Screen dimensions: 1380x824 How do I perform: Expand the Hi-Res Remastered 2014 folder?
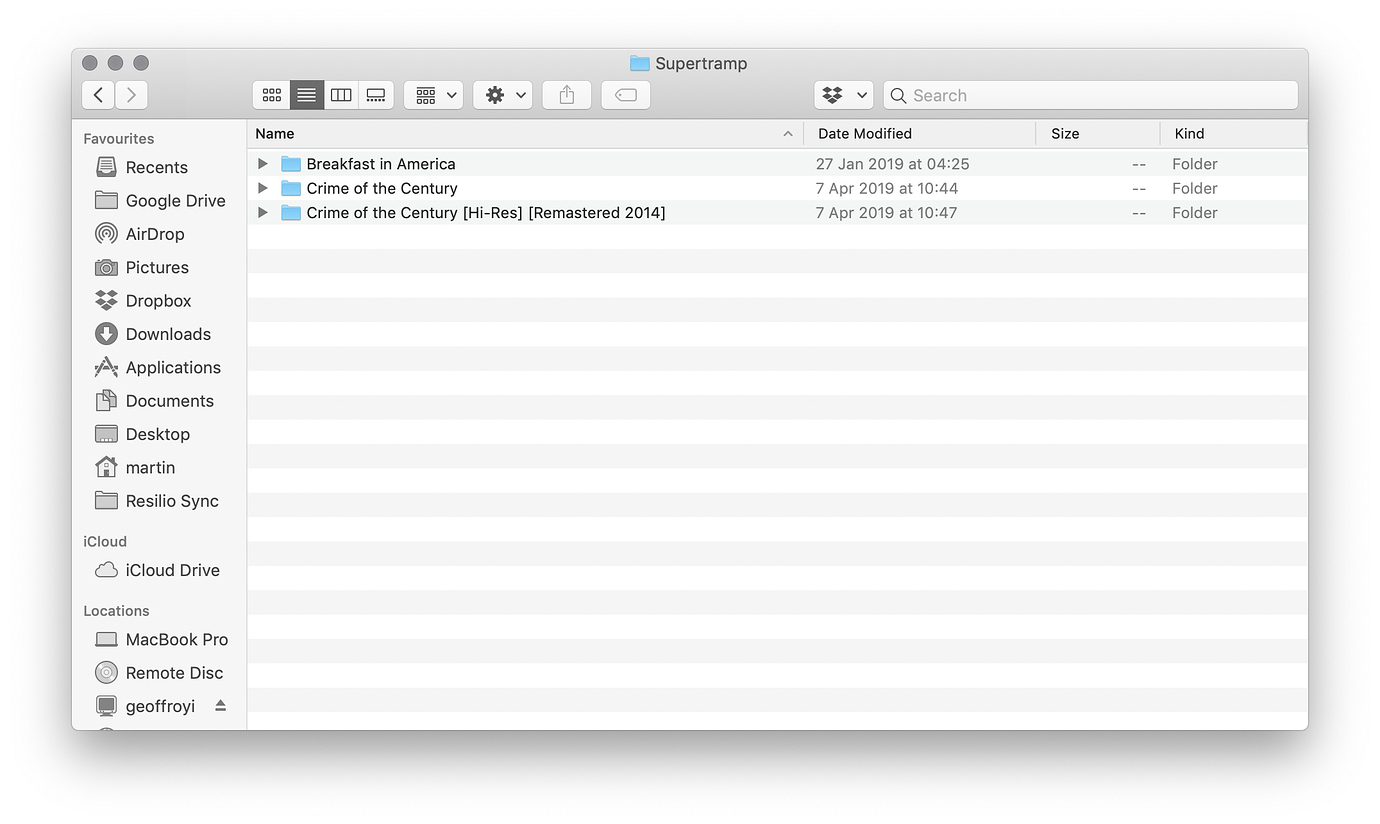pos(261,212)
